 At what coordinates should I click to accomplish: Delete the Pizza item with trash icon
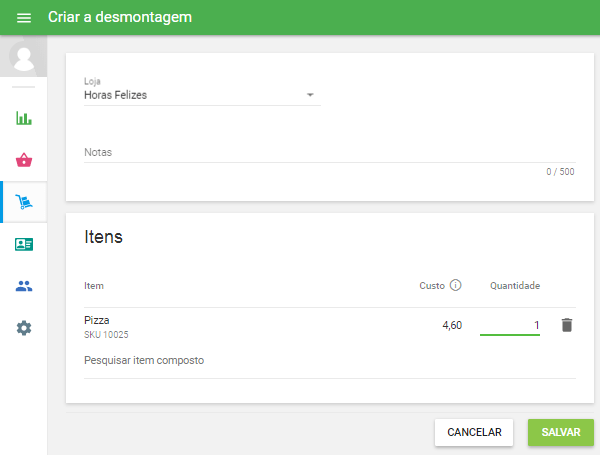click(x=567, y=325)
